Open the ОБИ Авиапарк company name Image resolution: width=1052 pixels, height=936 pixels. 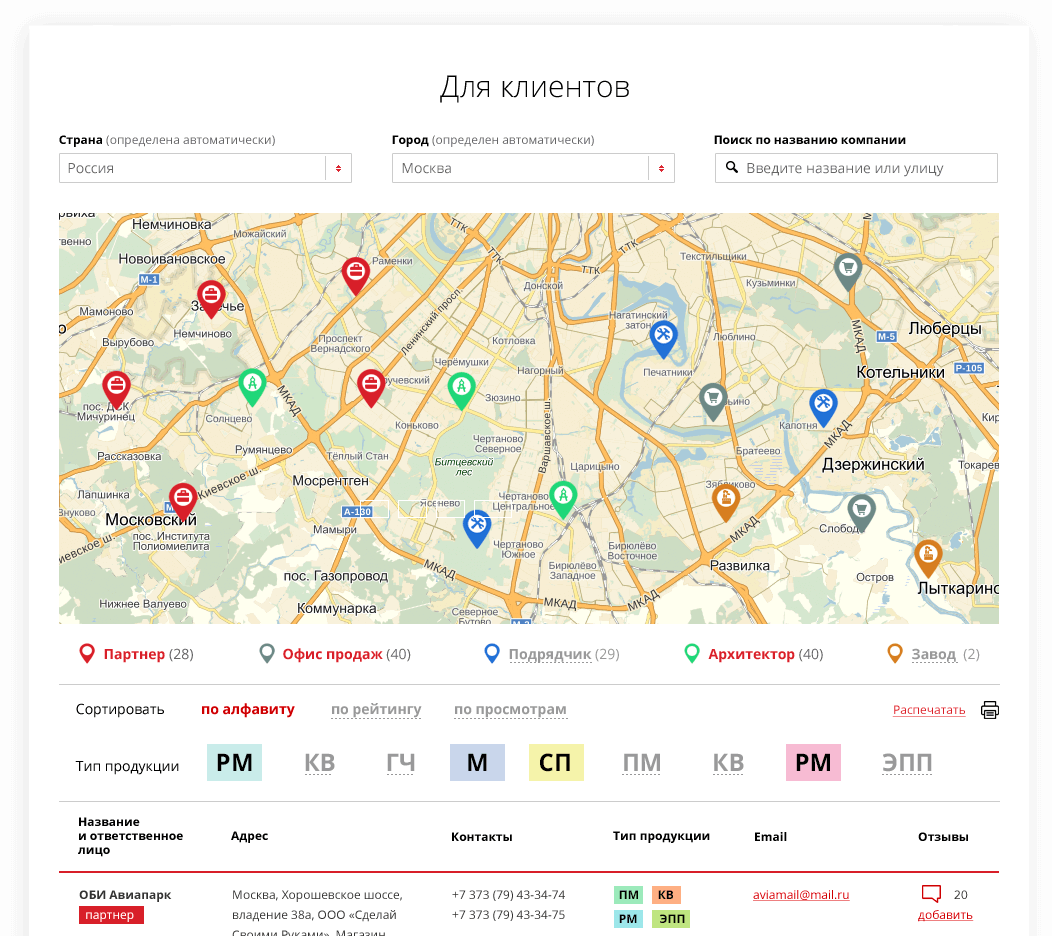(x=125, y=894)
